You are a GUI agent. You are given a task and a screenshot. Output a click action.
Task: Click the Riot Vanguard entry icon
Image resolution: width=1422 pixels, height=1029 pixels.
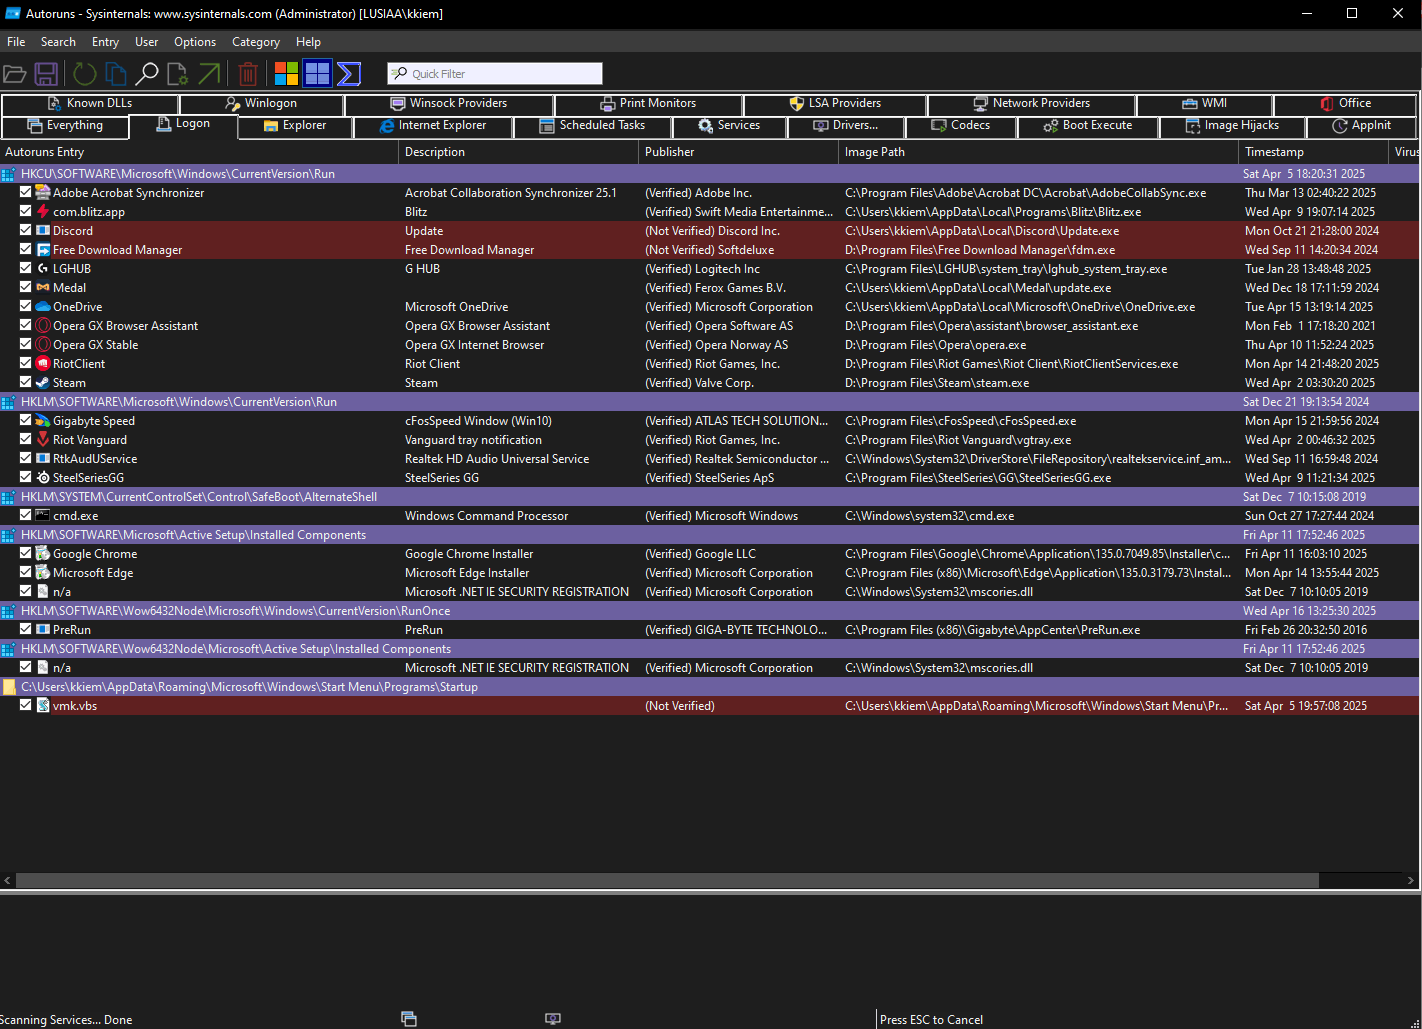pos(43,440)
